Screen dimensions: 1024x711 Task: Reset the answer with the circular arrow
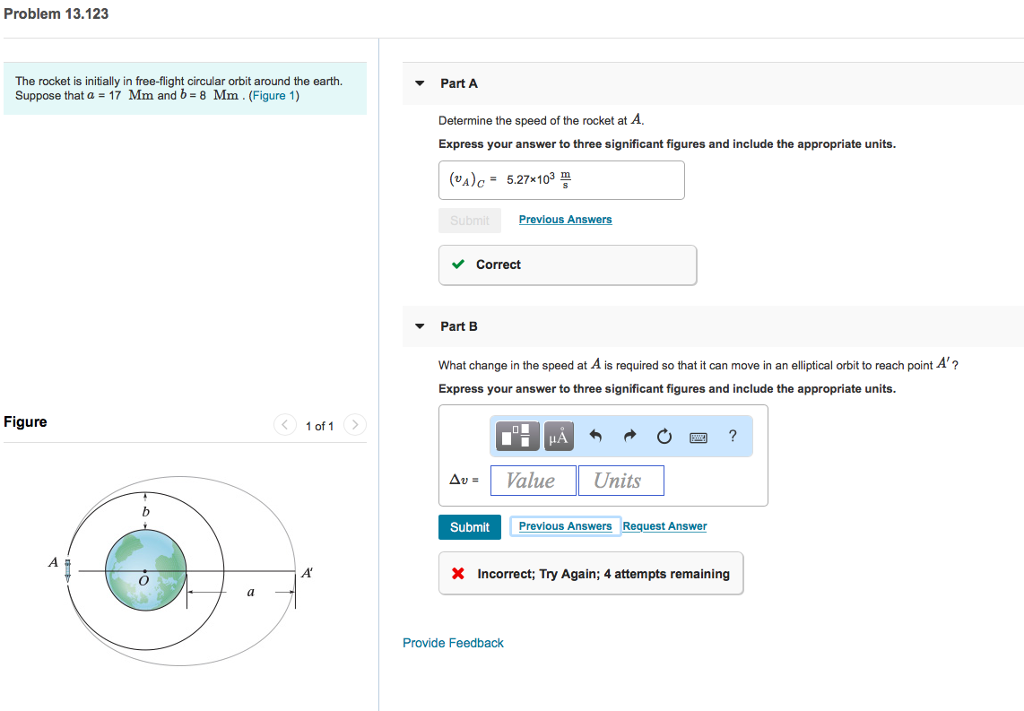(664, 436)
